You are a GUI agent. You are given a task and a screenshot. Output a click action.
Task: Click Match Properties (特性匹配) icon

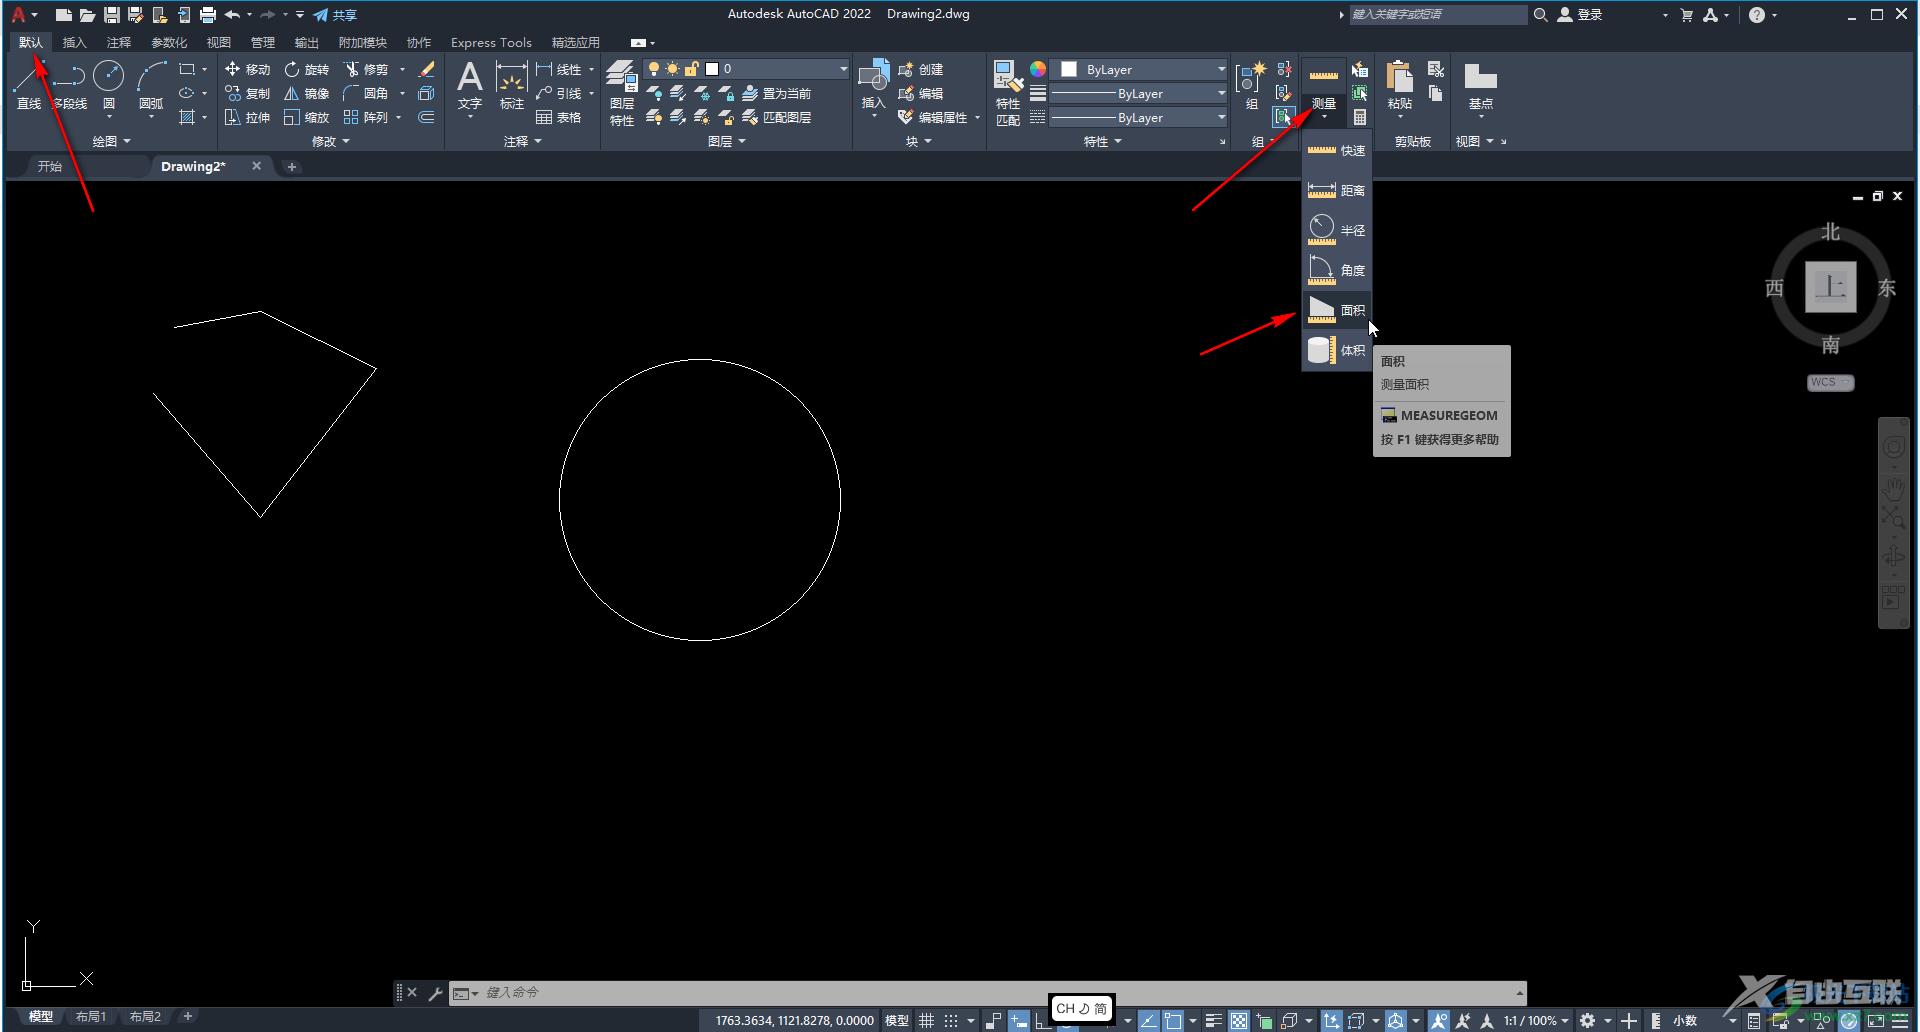1008,92
